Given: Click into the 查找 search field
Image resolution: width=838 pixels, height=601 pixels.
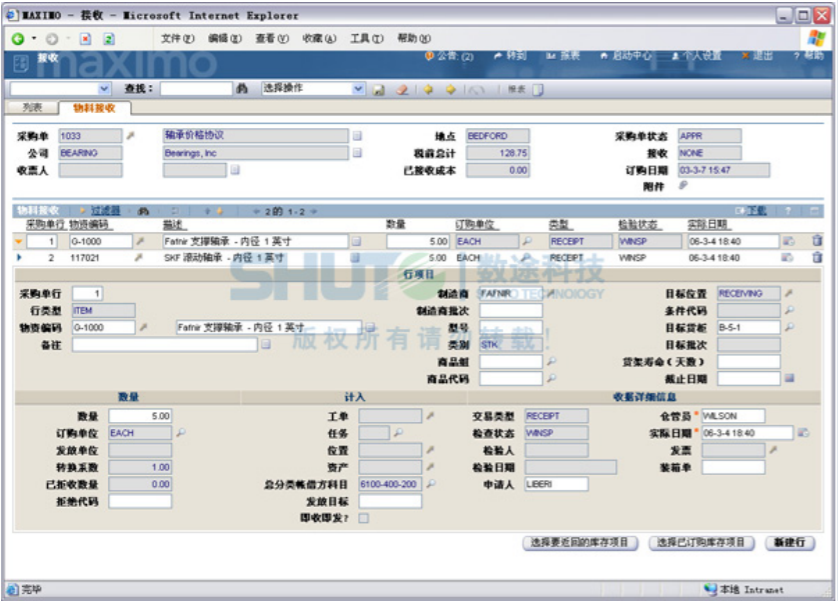Looking at the screenshot, I should [x=196, y=89].
